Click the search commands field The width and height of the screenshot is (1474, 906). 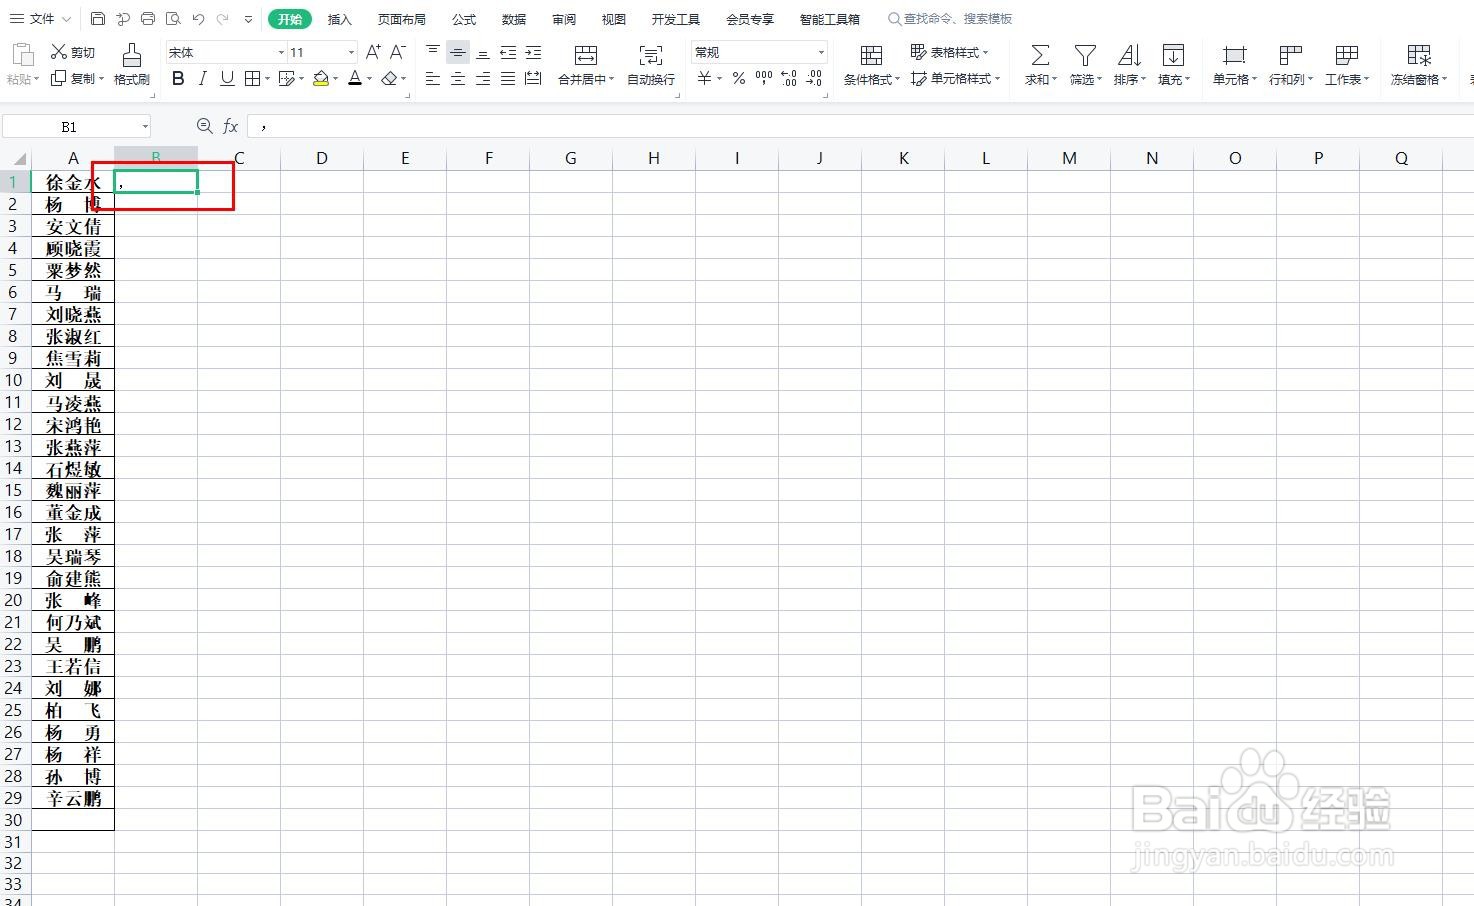[x=950, y=19]
